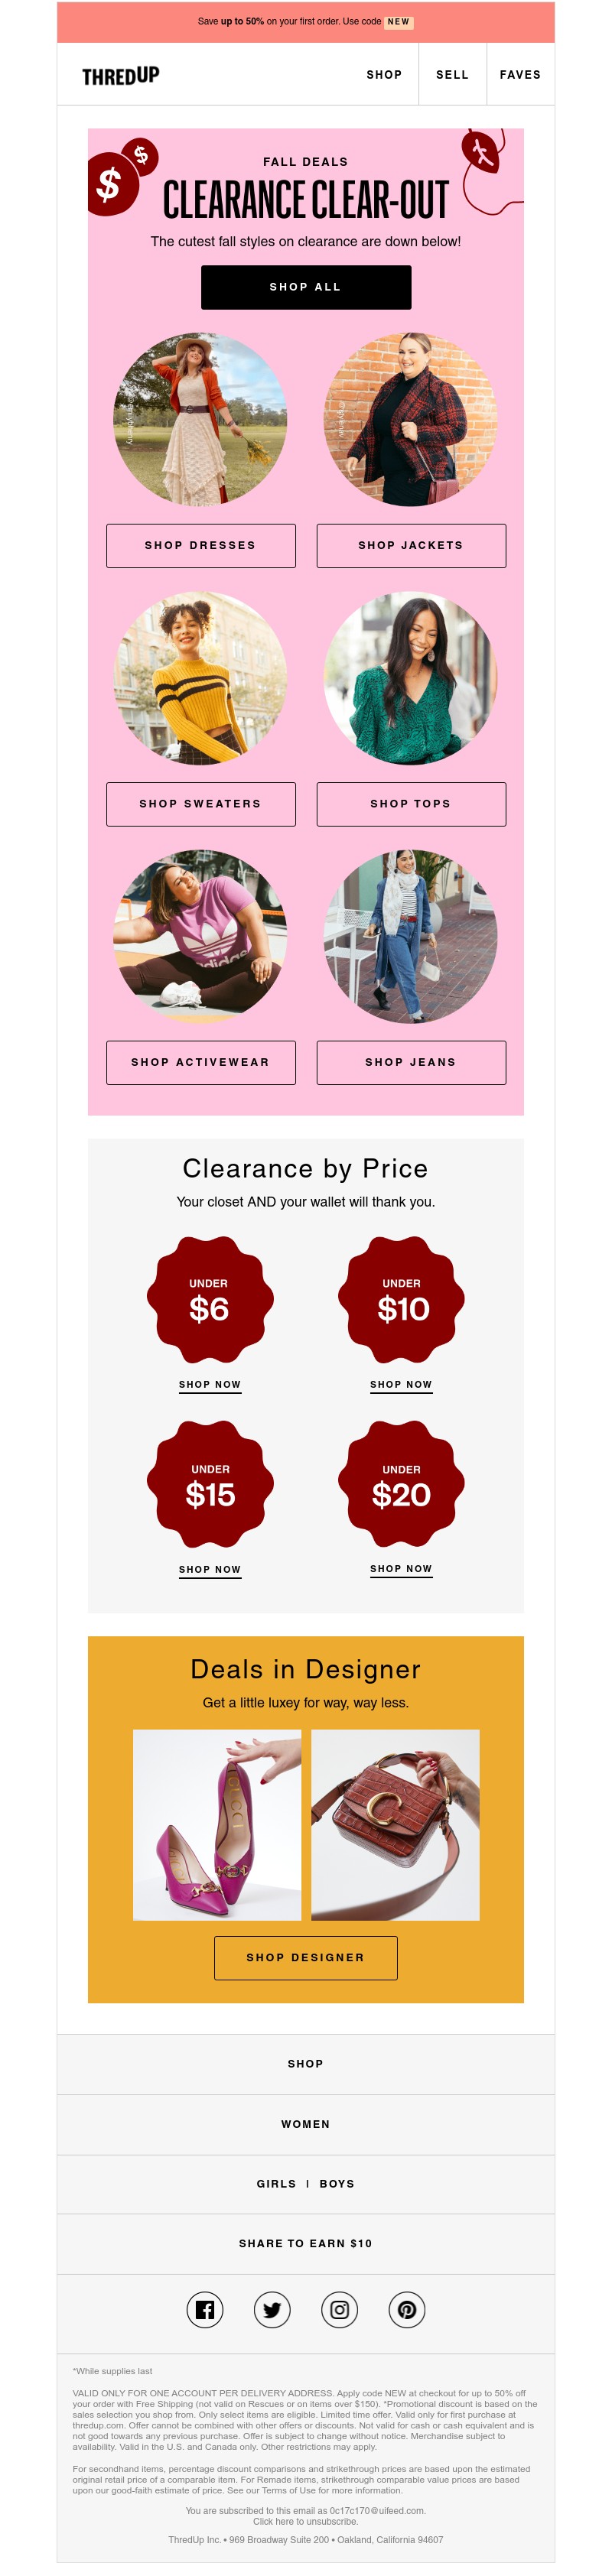The image size is (612, 2576).
Task: Click the Share to Earn $10 link
Action: point(306,2243)
